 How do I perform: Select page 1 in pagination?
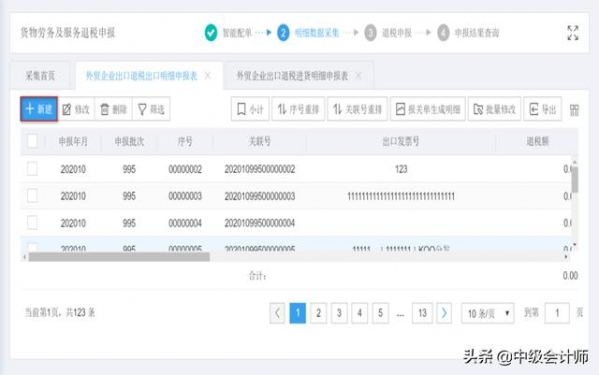[x=298, y=313]
